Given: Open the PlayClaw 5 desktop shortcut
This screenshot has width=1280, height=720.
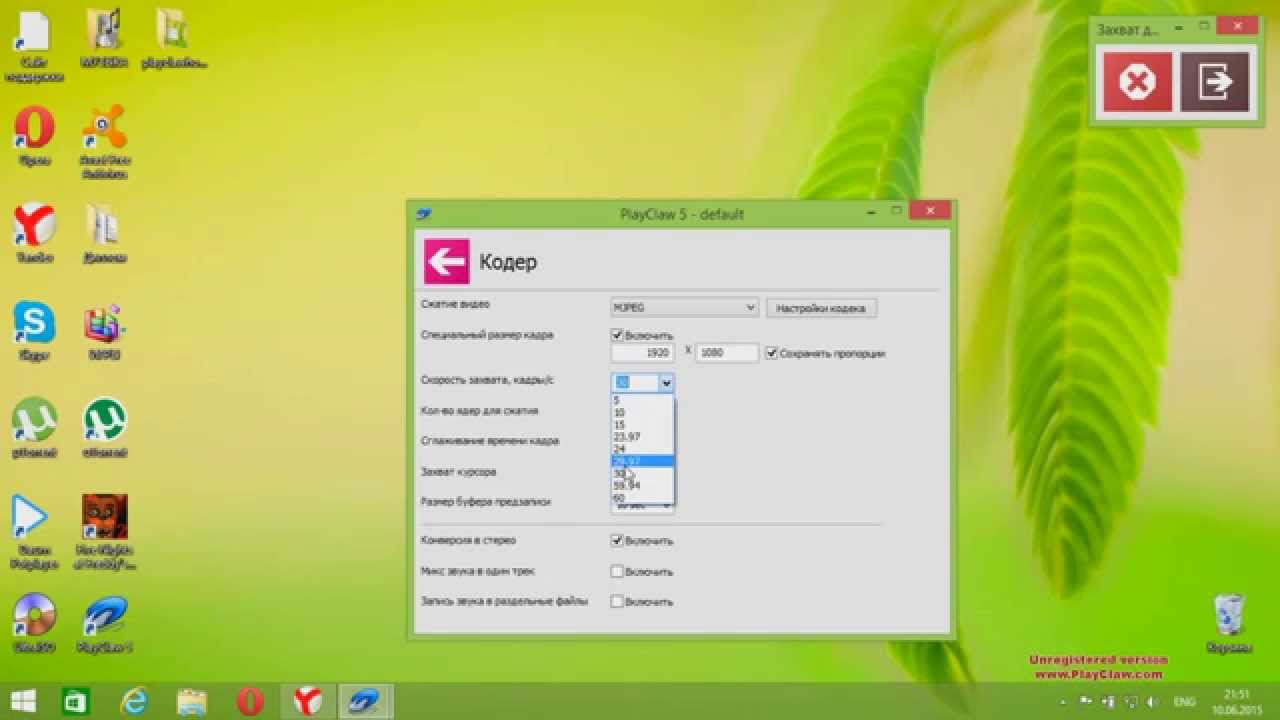Looking at the screenshot, I should [104, 623].
